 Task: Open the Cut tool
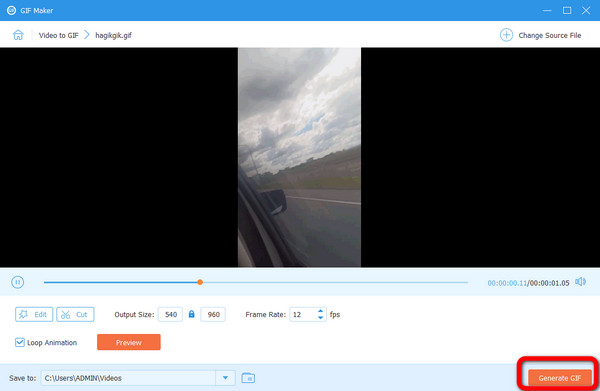(75, 314)
